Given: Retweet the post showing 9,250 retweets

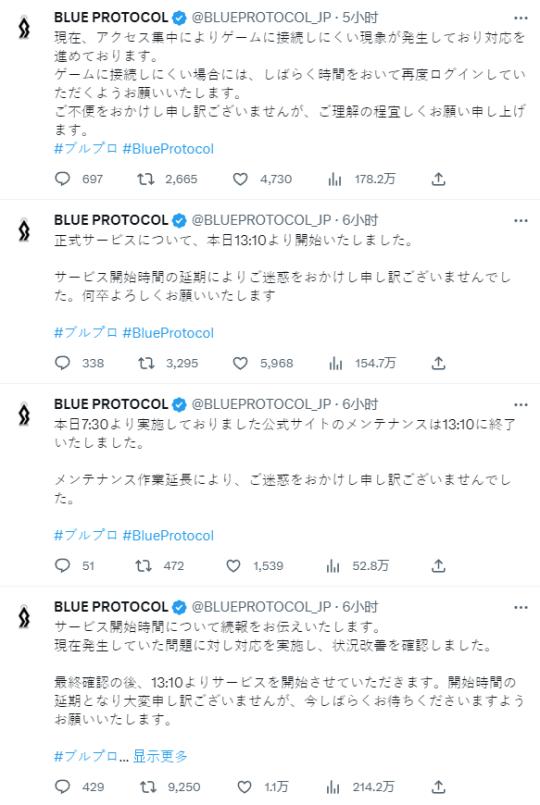Looking at the screenshot, I should (x=148, y=786).
